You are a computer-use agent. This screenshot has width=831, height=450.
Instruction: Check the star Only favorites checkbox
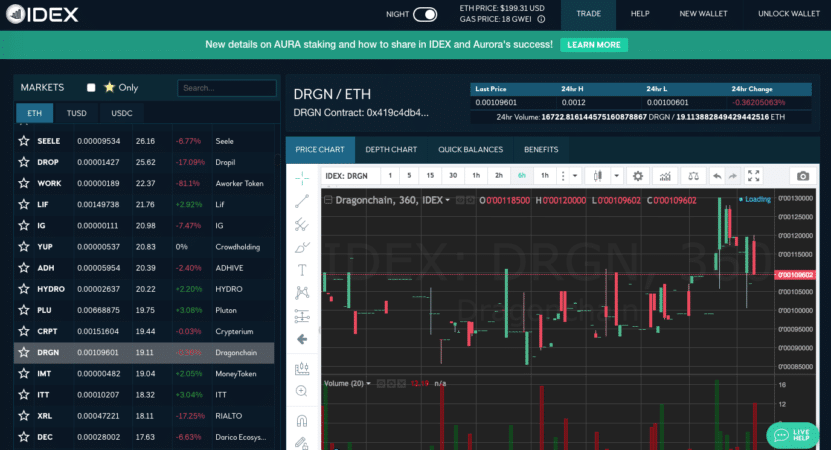pos(91,87)
